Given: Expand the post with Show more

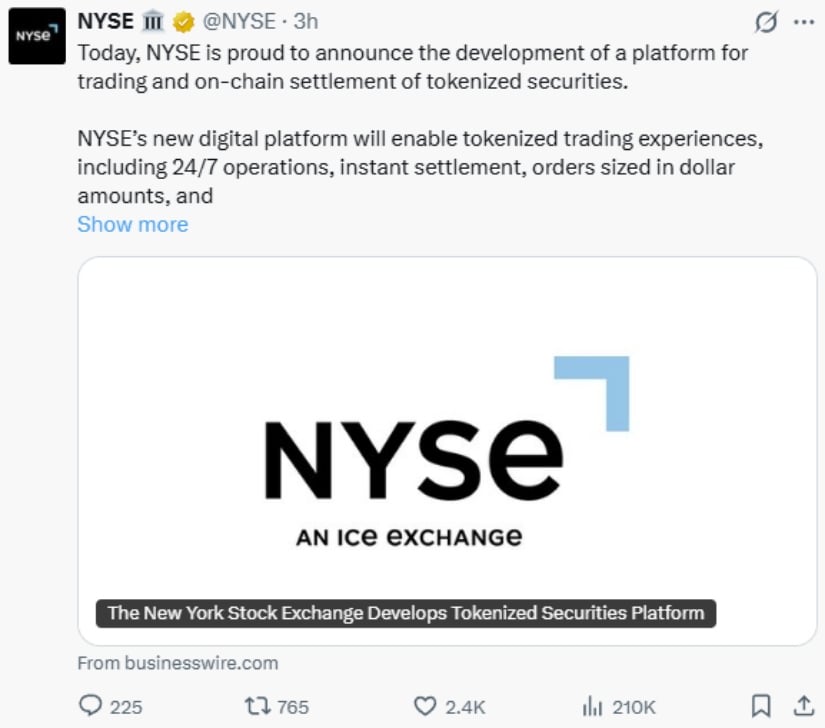Looking at the screenshot, I should click(132, 224).
